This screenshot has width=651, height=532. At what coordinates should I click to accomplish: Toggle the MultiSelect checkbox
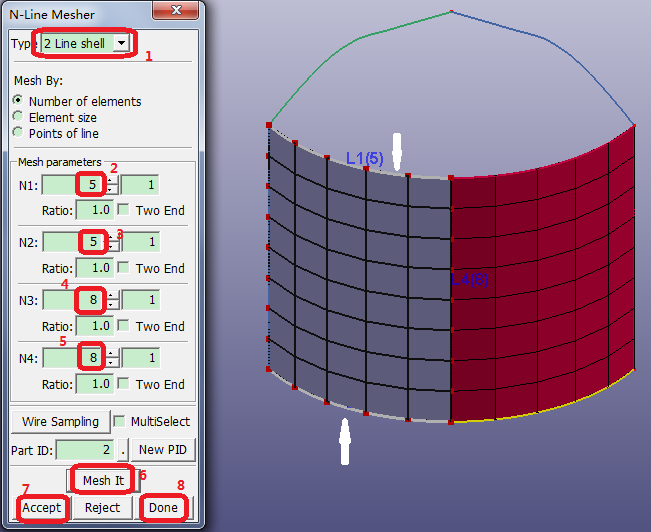coord(119,421)
